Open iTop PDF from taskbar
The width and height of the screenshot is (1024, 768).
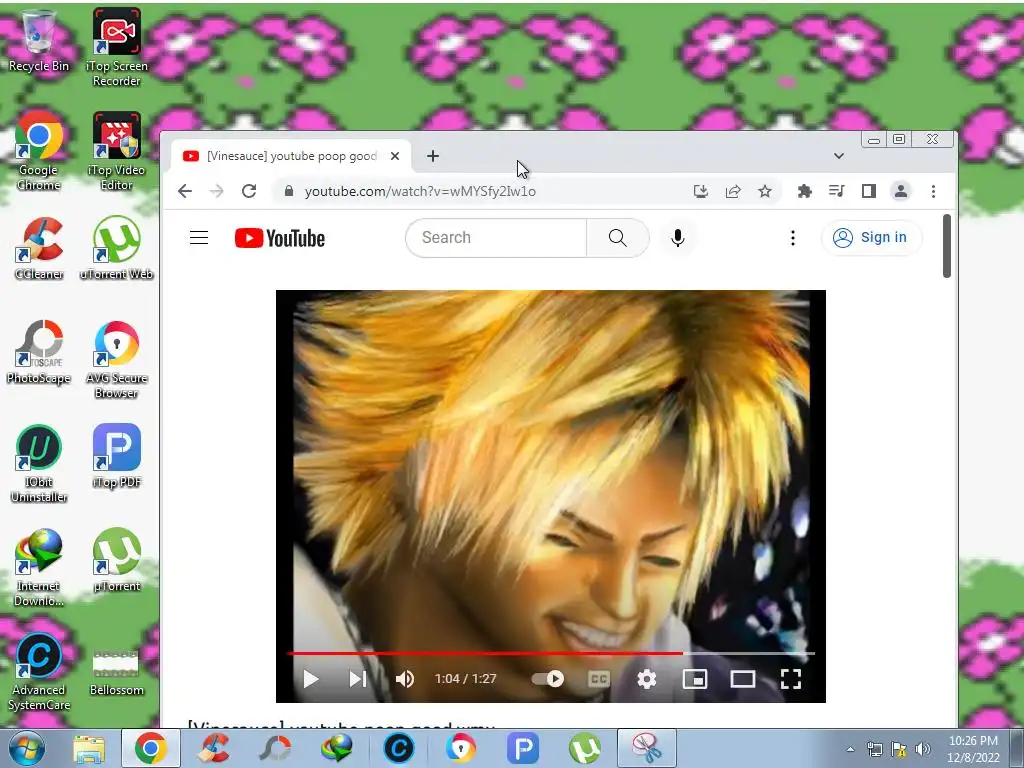[522, 748]
